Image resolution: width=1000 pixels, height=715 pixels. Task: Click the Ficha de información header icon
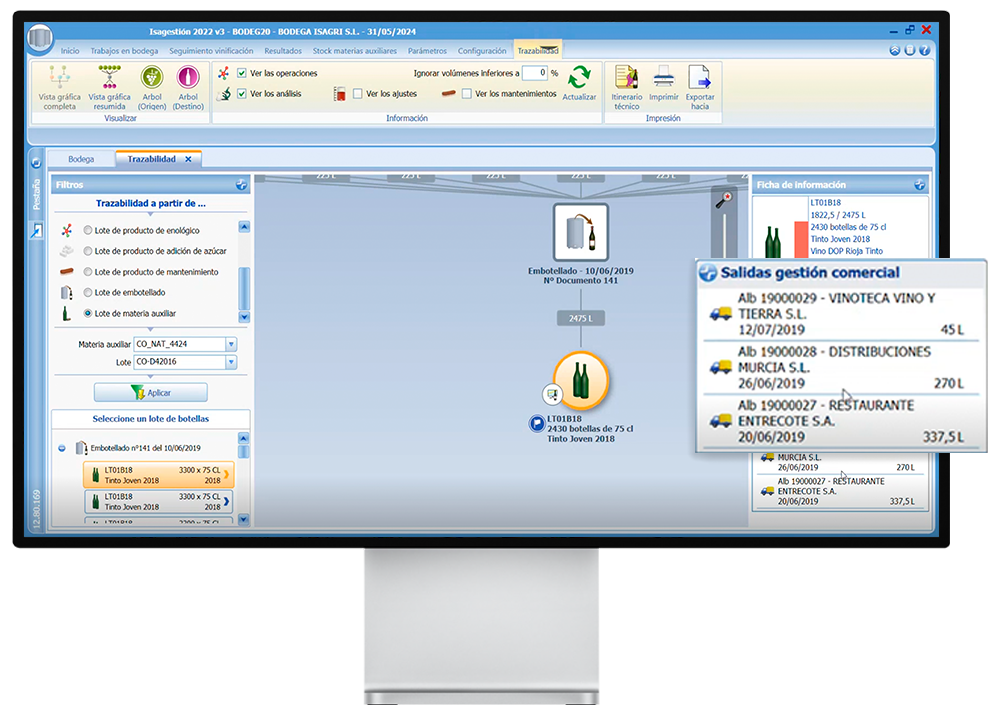(x=919, y=185)
